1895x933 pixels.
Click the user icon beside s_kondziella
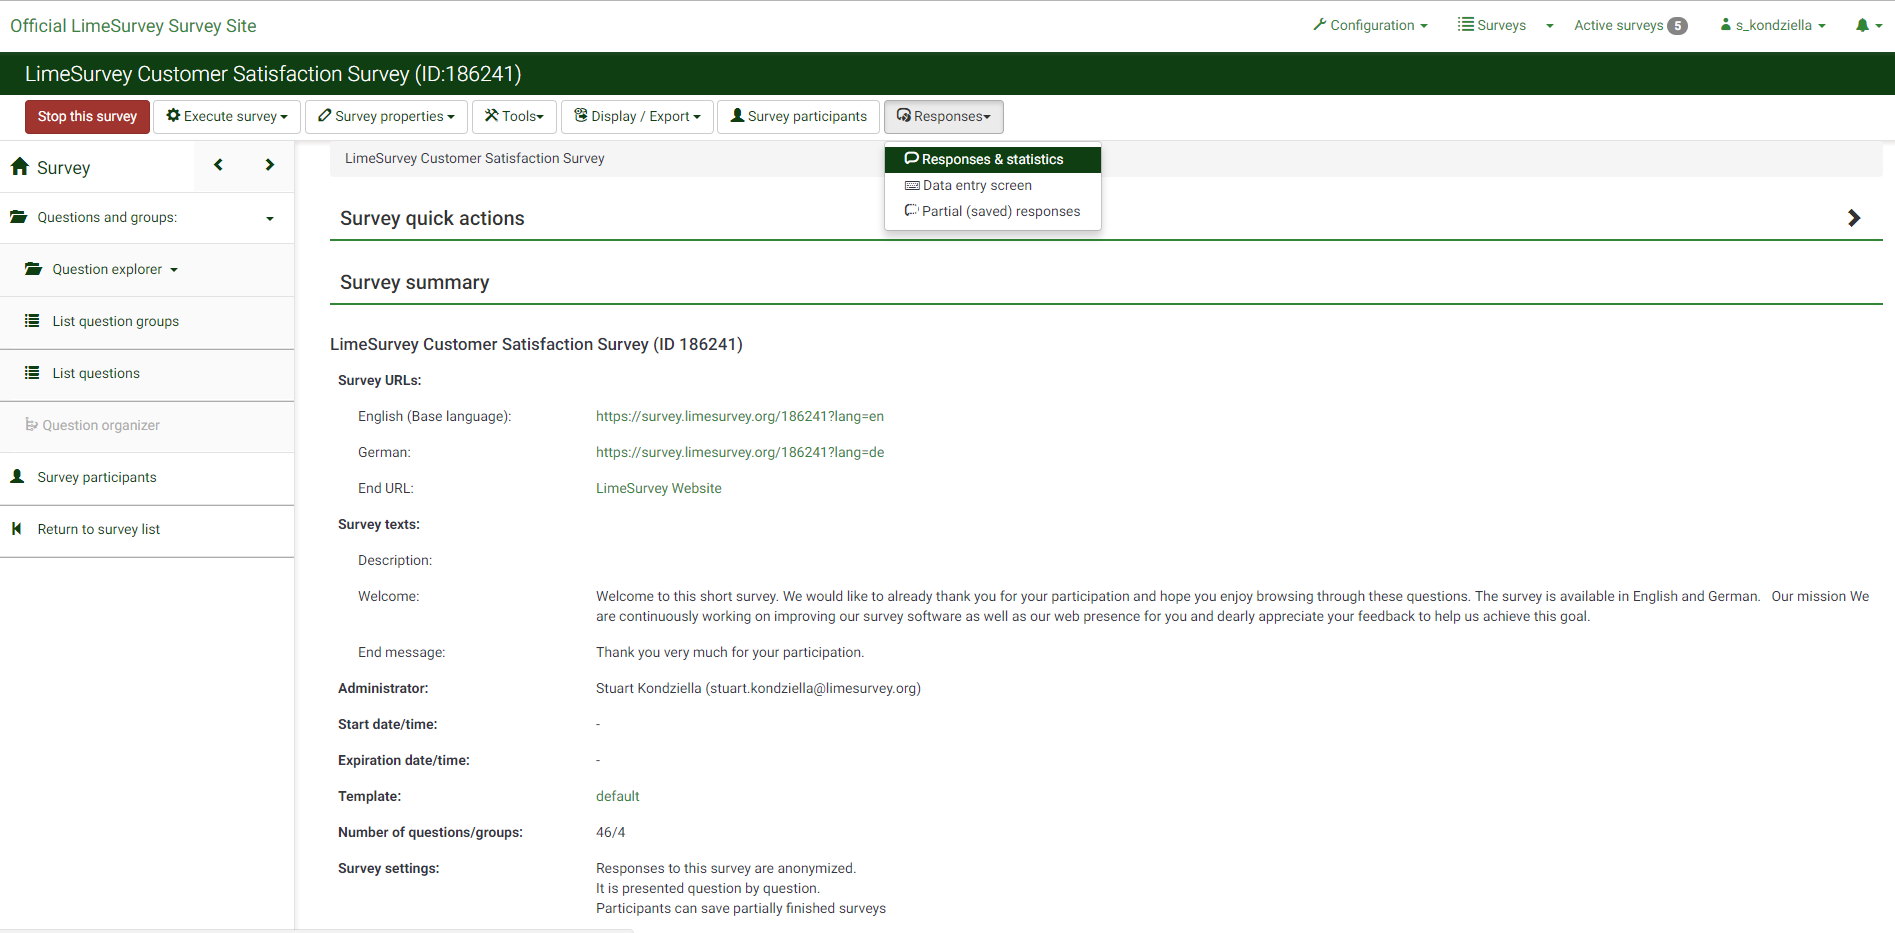pos(1726,24)
